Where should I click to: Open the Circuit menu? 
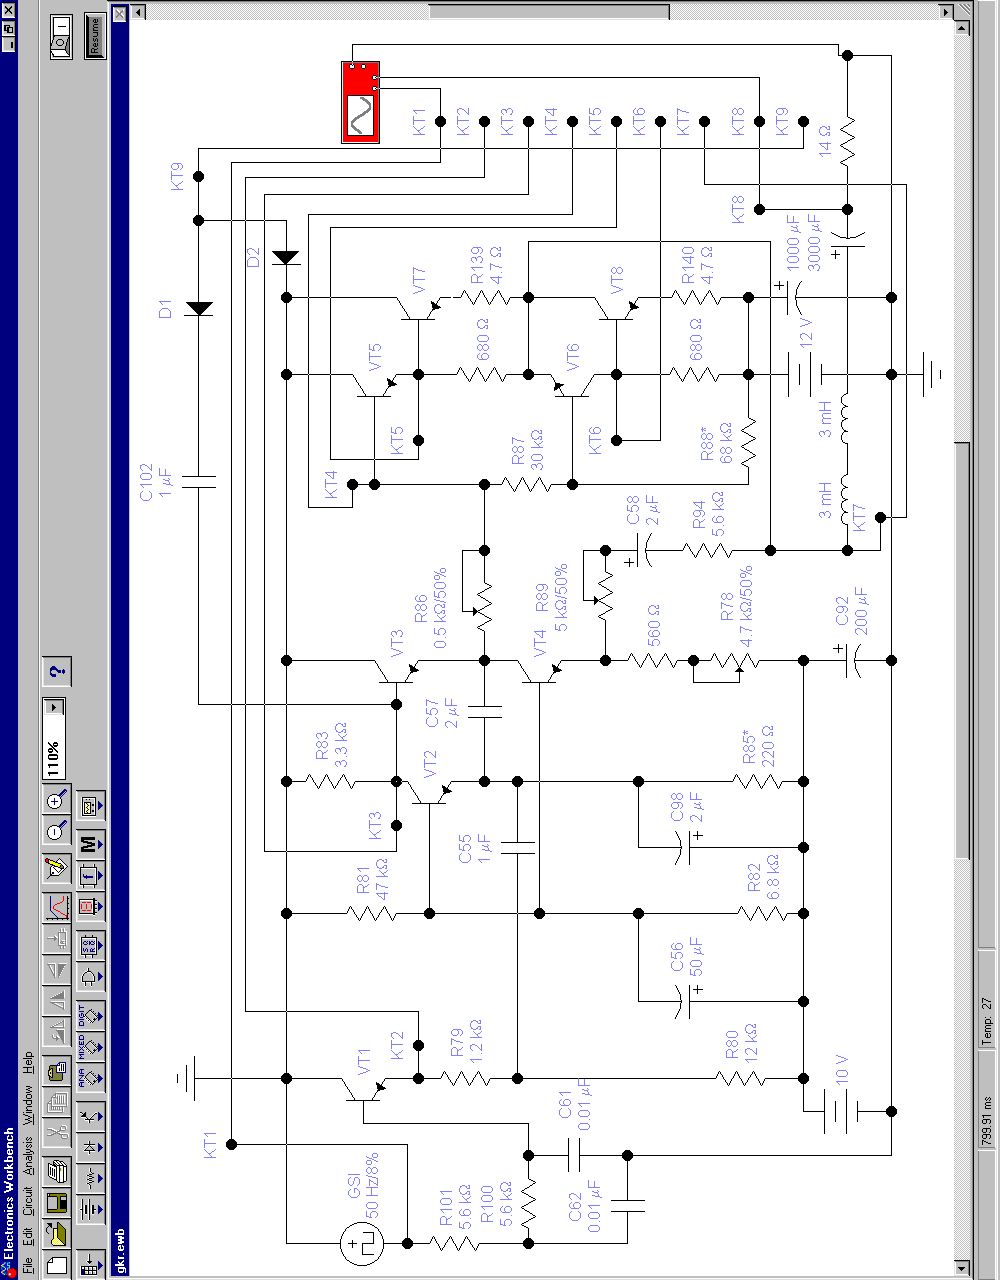tap(27, 1200)
